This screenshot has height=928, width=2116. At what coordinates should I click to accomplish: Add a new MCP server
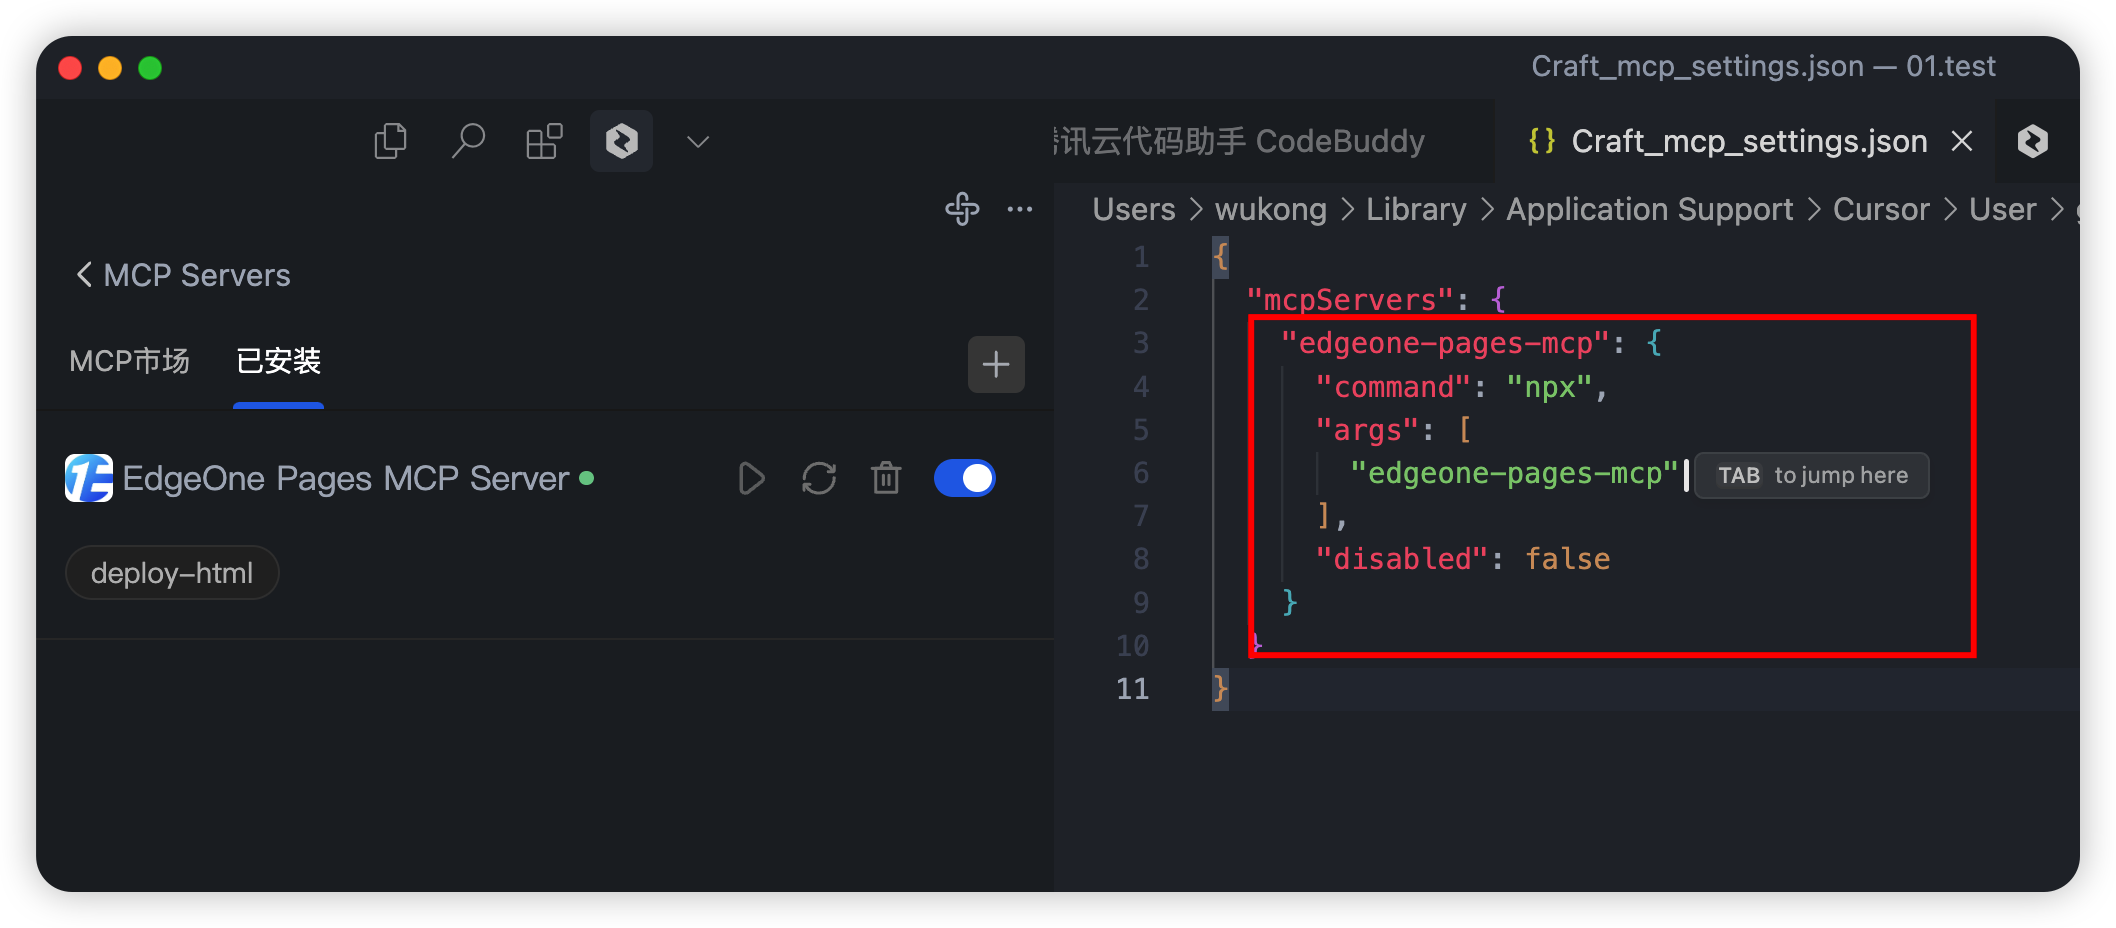pos(996,364)
